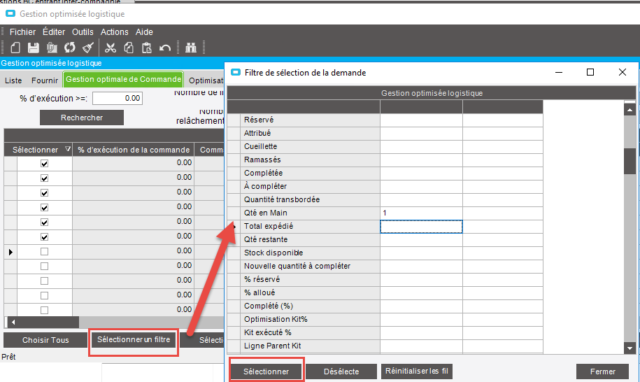Viewport: 640px width, 382px height.
Task: Click the Qté en Main value cell
Action: [421, 213]
